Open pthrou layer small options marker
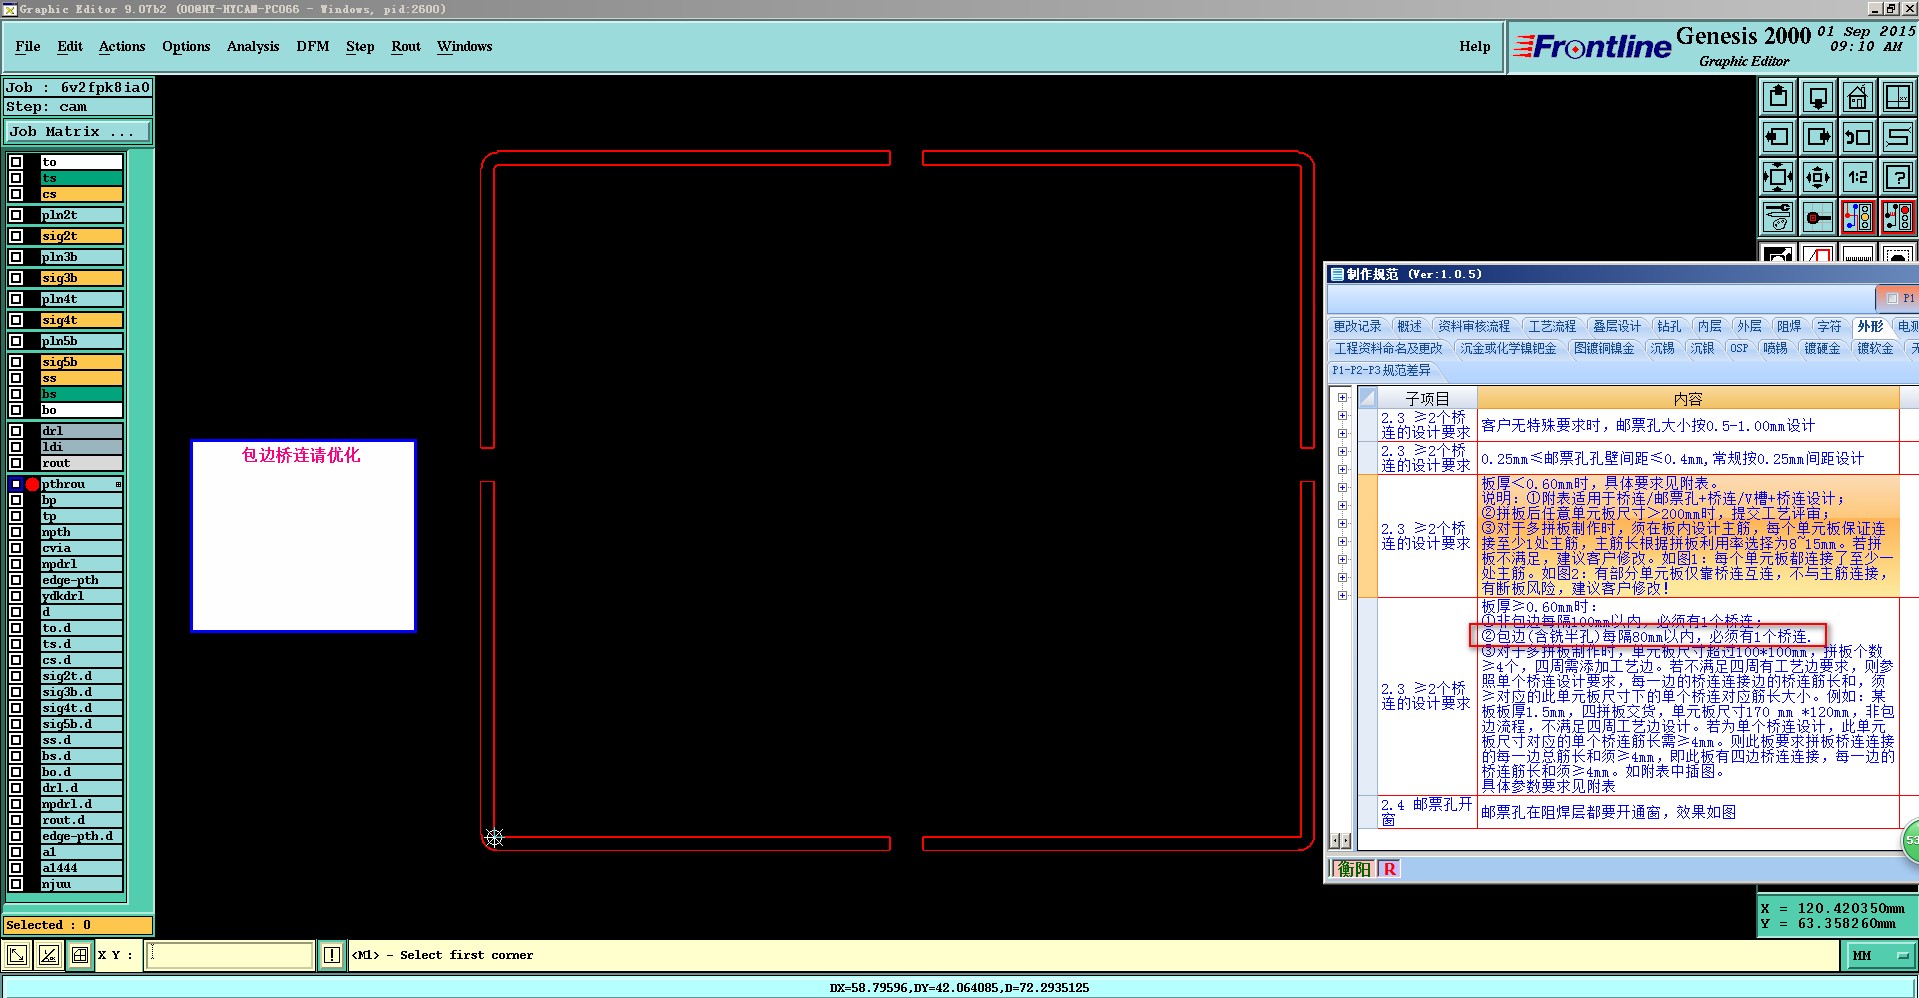Screen dimensions: 1919x998 pyautogui.click(x=118, y=484)
